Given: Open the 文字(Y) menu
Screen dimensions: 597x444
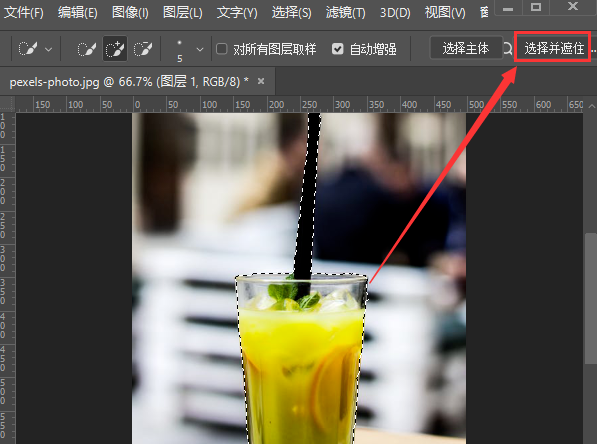Looking at the screenshot, I should 237,13.
